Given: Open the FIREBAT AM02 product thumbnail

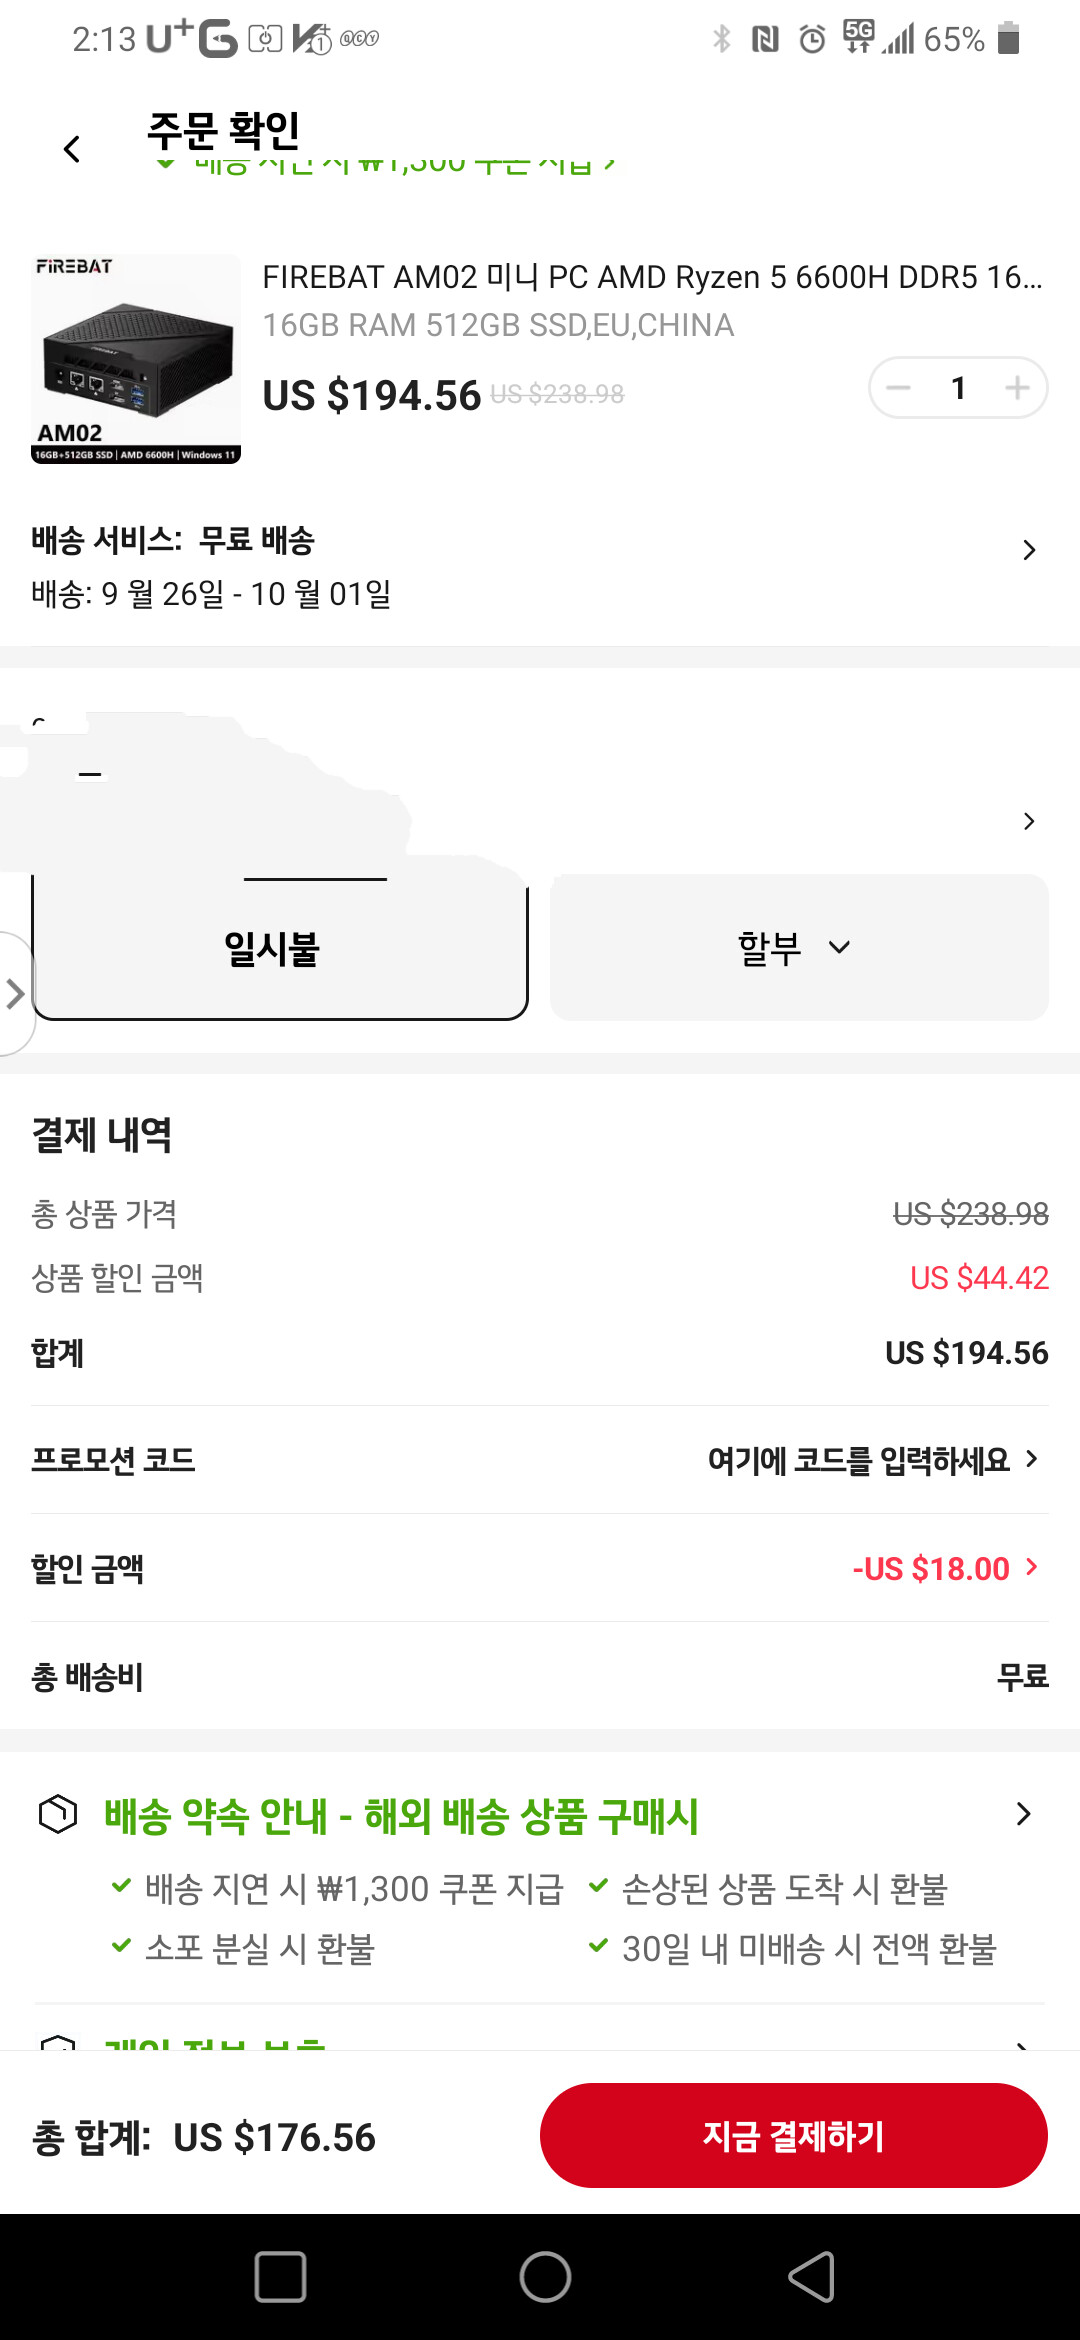Looking at the screenshot, I should point(136,359).
